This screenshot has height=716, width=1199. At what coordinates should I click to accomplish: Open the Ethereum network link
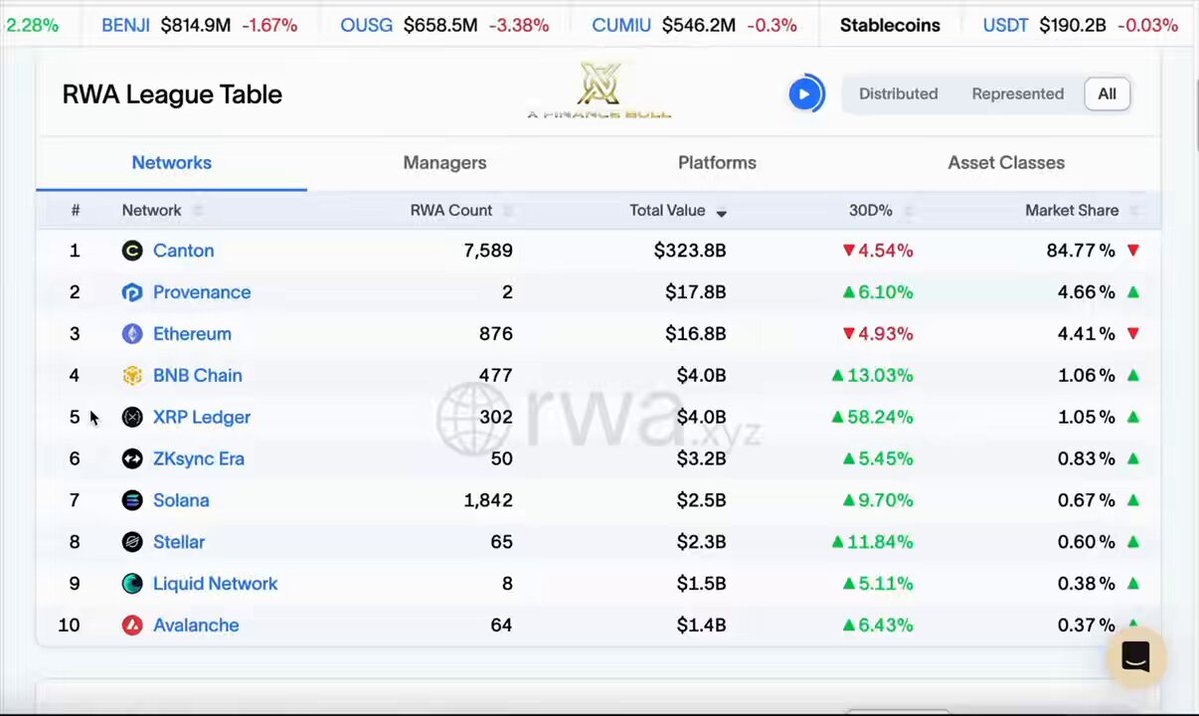pyautogui.click(x=192, y=334)
